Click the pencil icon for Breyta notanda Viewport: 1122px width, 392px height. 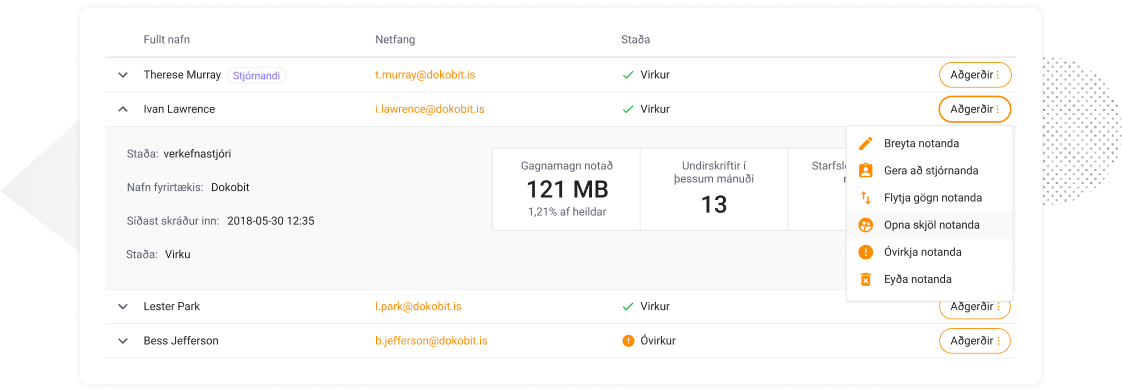(x=865, y=143)
